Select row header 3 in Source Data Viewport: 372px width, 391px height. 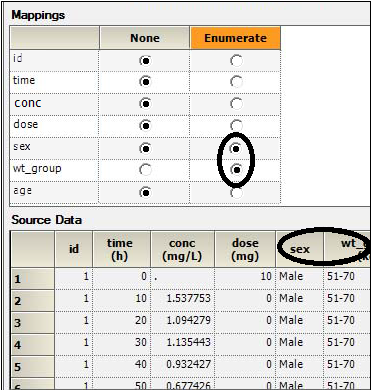(32, 323)
